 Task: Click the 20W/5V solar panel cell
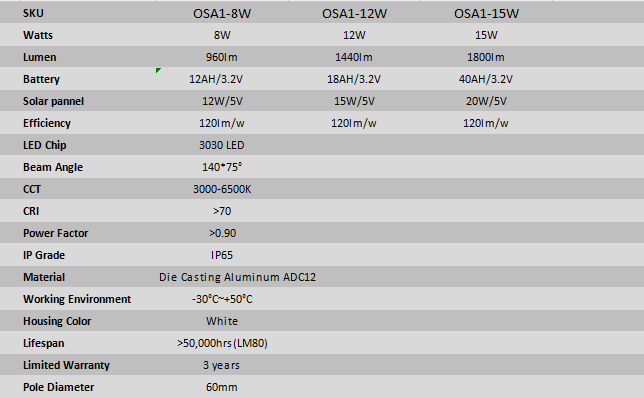click(486, 101)
